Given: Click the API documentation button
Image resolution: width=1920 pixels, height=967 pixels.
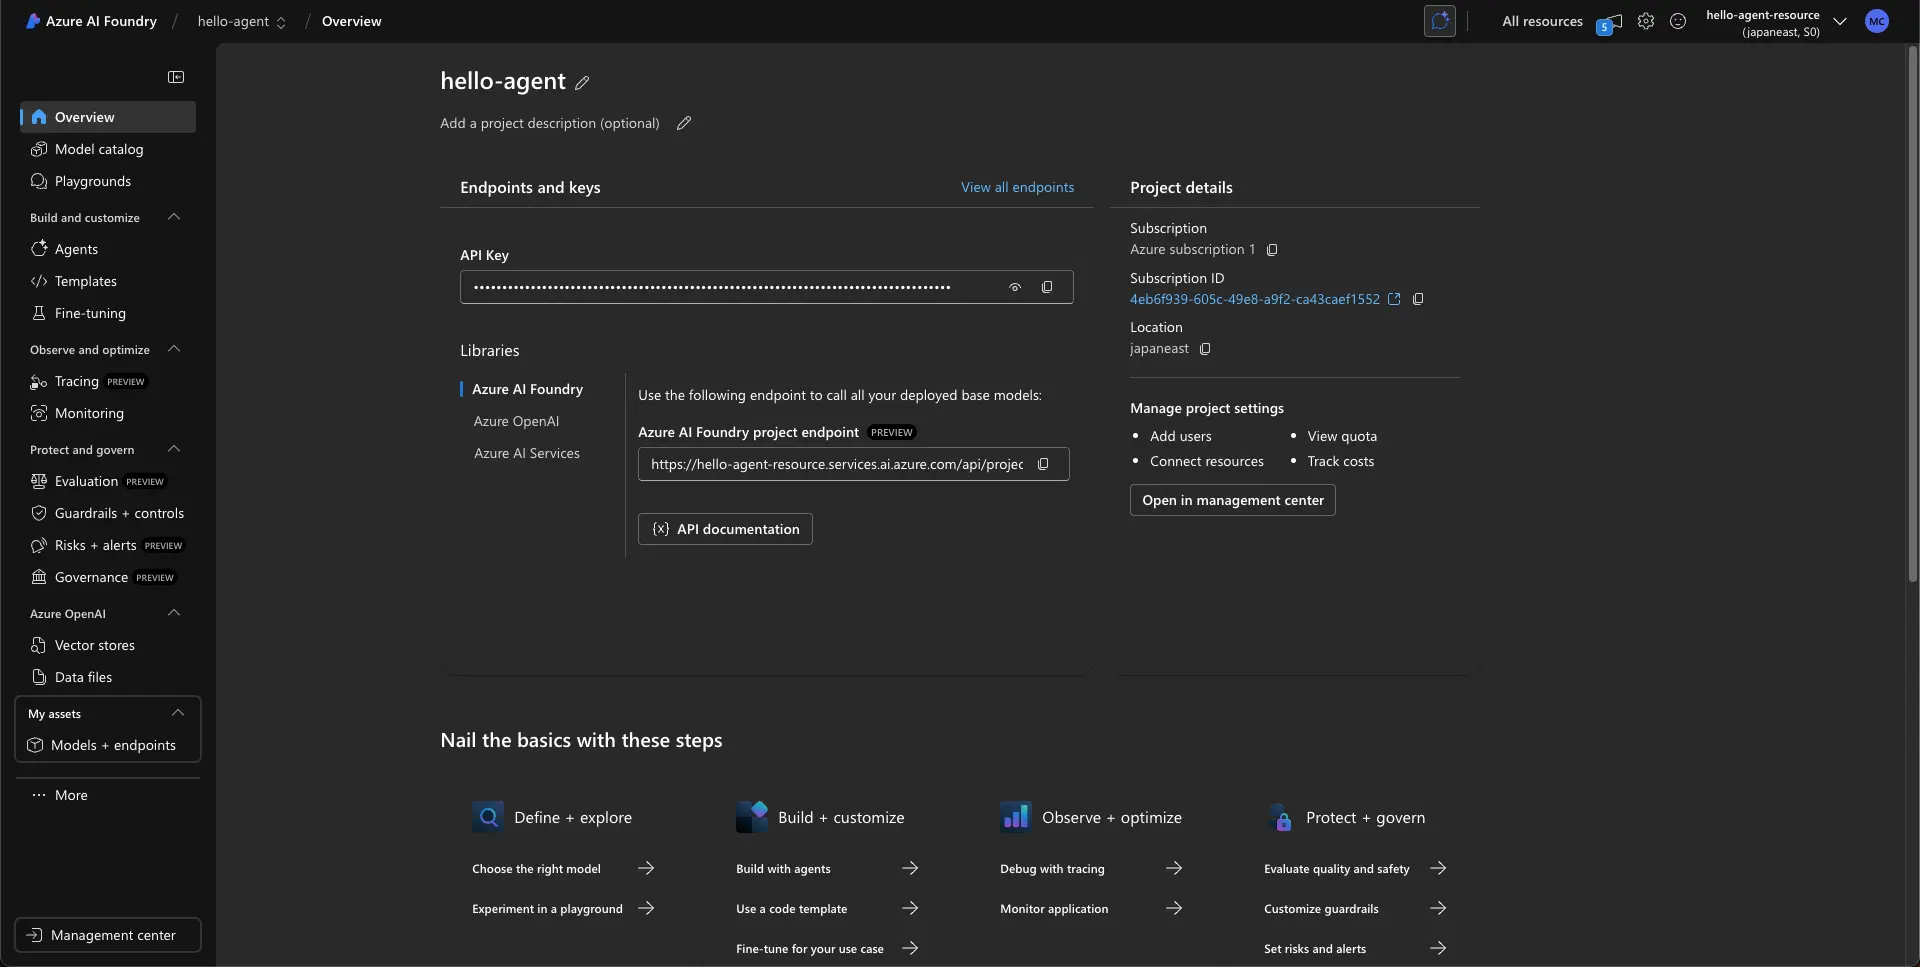Looking at the screenshot, I should coord(725,529).
